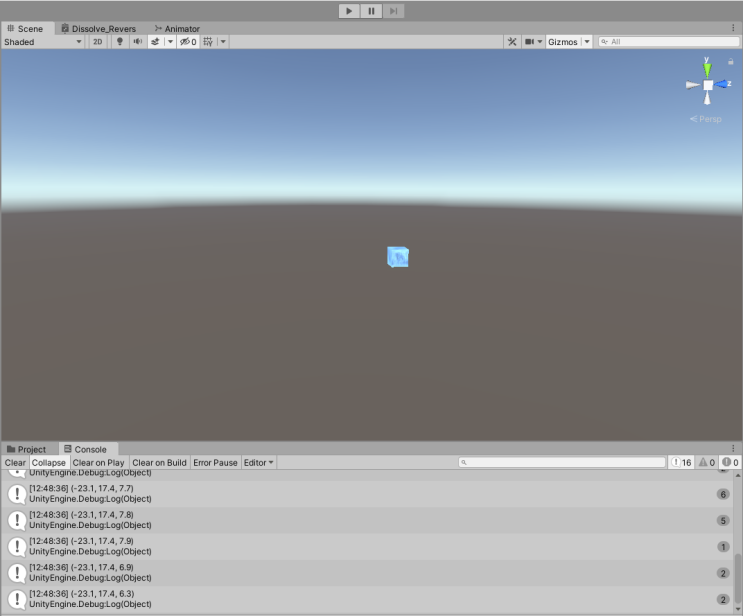Toggle hidden objects visibility counter

(x=188, y=42)
